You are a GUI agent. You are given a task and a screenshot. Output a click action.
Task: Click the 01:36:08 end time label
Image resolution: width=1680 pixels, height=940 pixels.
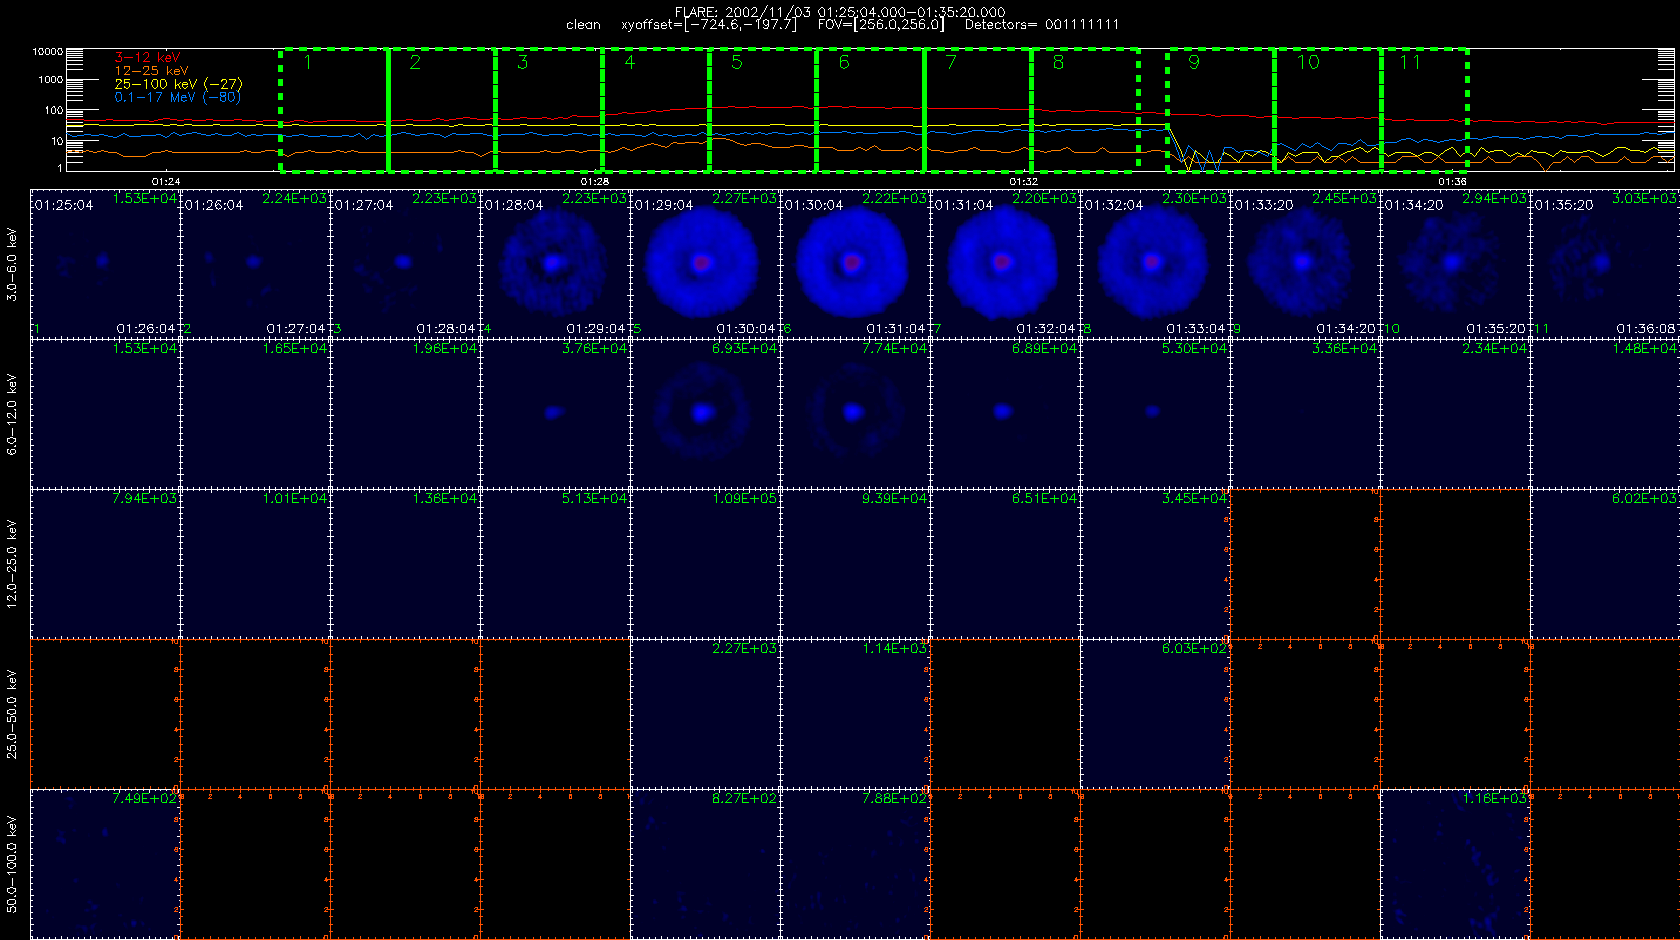1646,328
